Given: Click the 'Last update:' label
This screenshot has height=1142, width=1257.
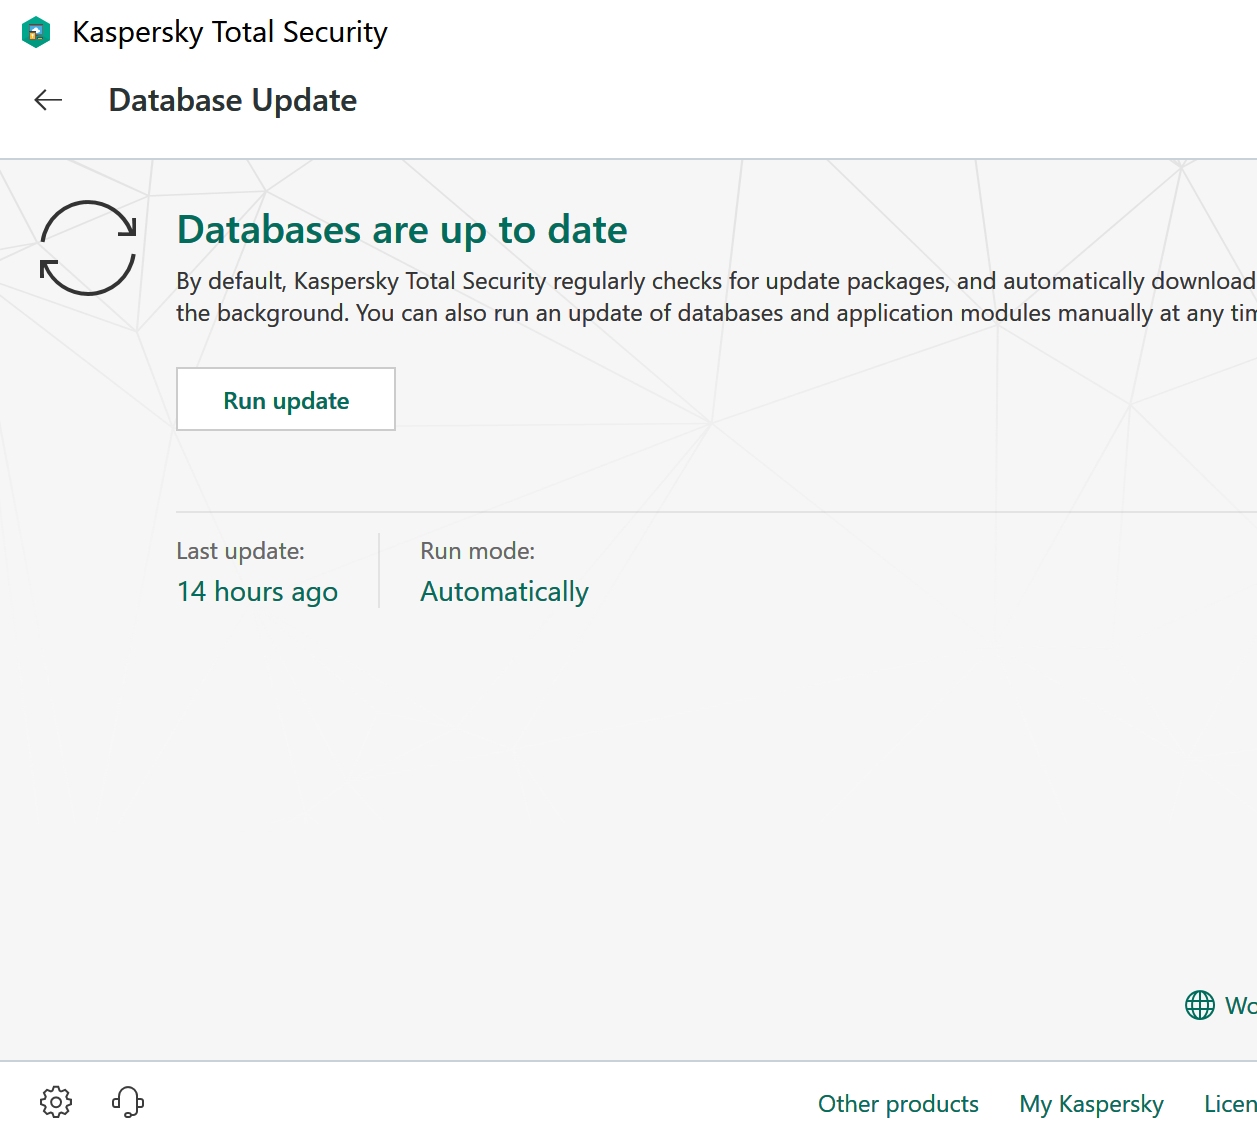Looking at the screenshot, I should [x=240, y=551].
